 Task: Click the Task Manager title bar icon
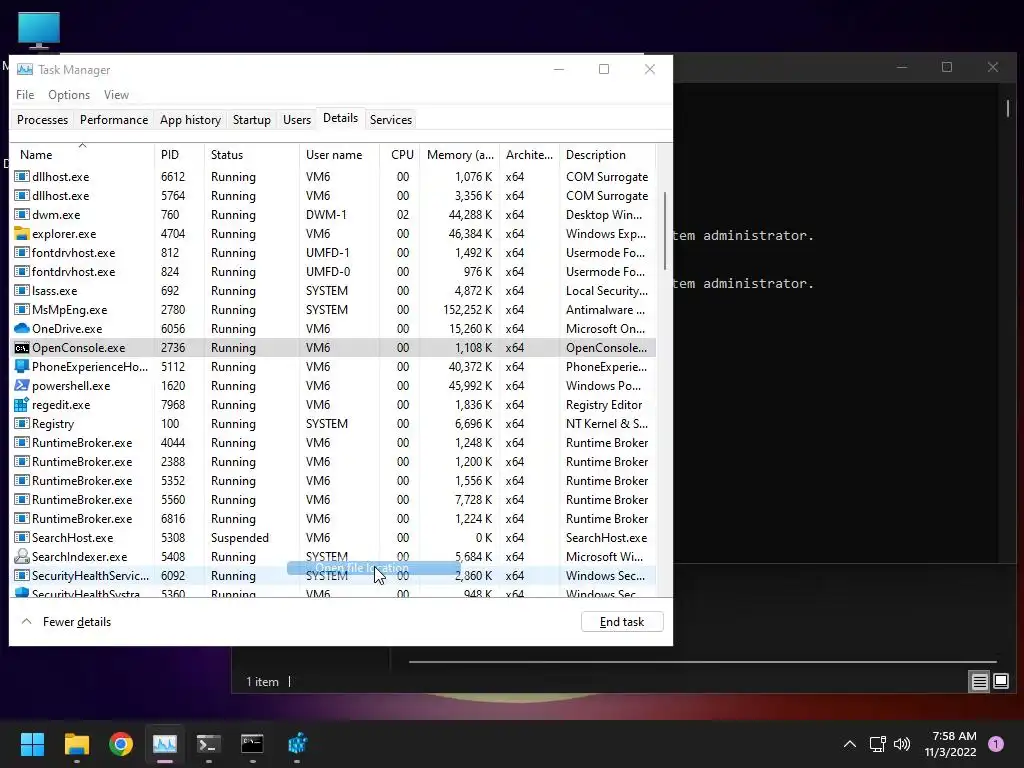(x=25, y=69)
